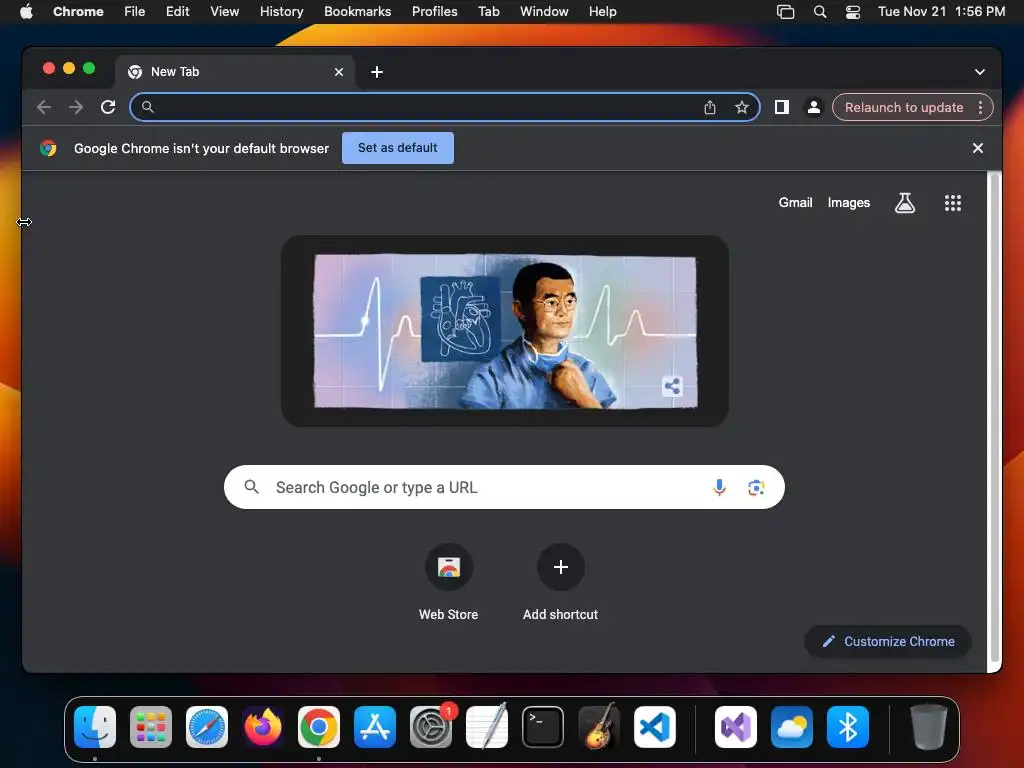
Task: Open the View menu
Action: [225, 11]
